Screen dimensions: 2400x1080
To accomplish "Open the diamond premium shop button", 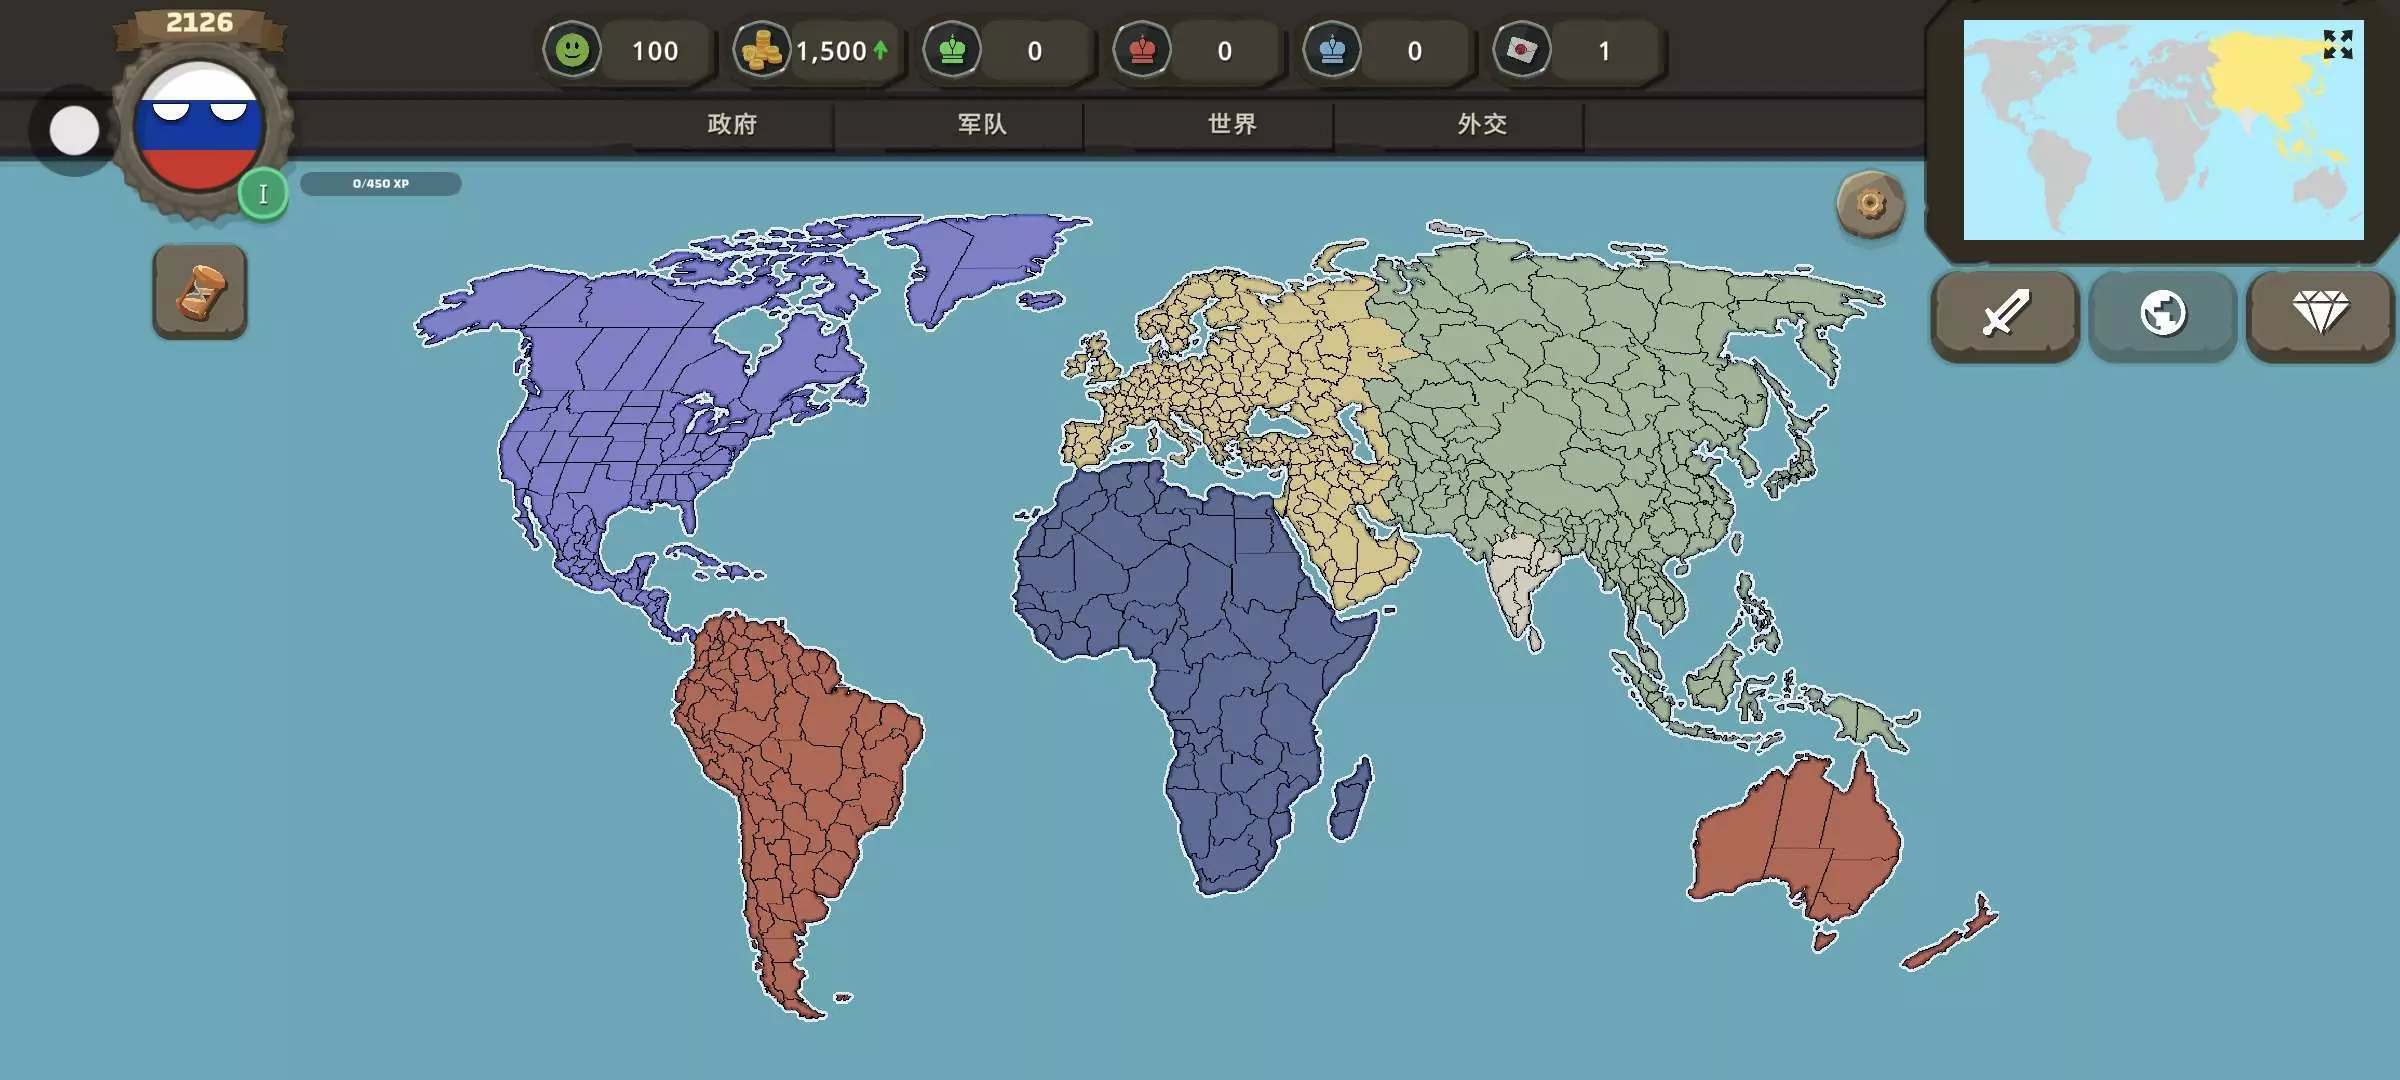I will (x=2320, y=314).
